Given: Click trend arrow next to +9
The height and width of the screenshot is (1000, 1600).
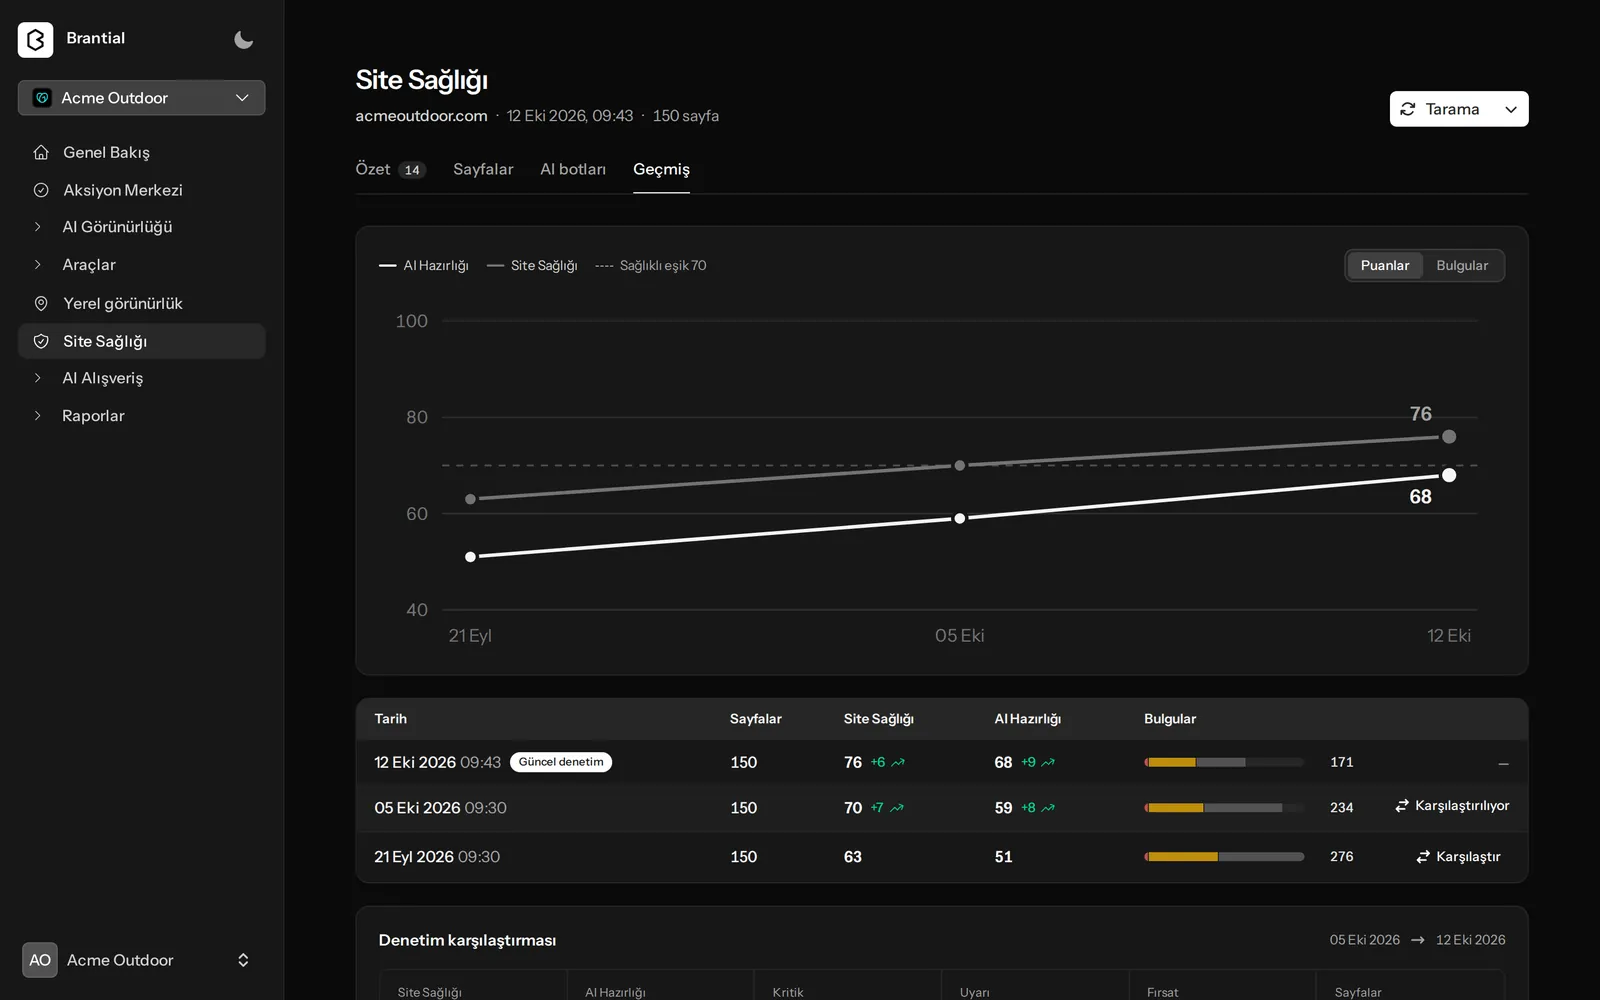Looking at the screenshot, I should pos(1048,763).
